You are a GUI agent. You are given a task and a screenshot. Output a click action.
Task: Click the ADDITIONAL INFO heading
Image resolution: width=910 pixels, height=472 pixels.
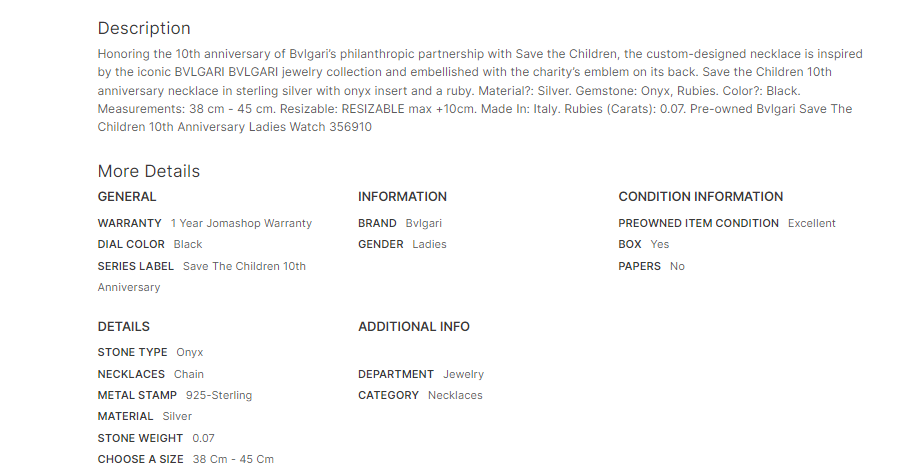413,327
